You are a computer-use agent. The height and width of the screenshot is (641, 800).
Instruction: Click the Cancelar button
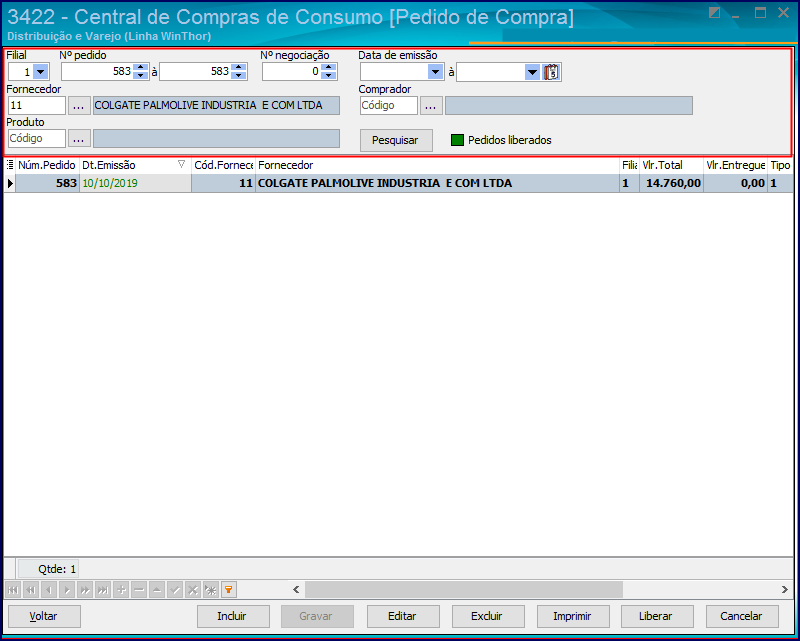(x=742, y=617)
